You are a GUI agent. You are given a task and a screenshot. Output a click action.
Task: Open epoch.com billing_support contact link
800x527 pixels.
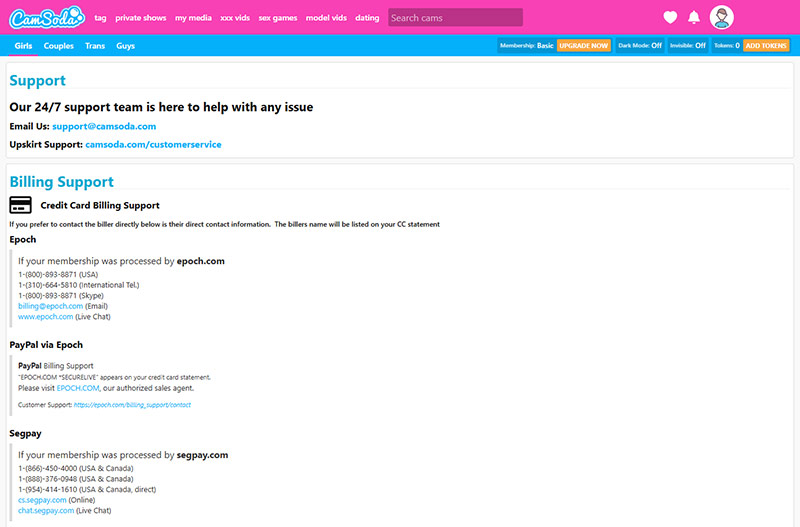coord(132,405)
